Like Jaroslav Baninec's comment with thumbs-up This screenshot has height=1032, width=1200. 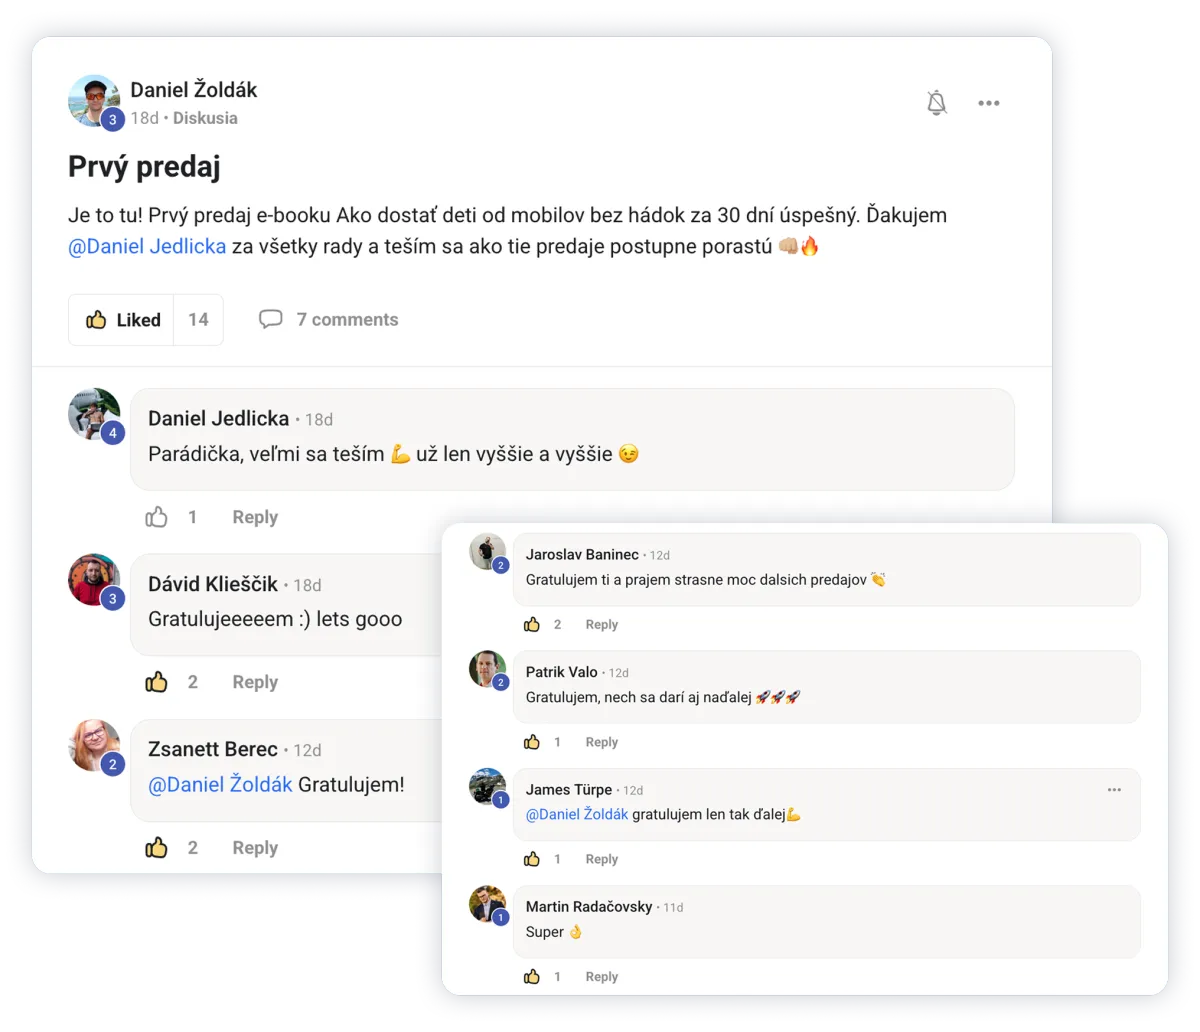tap(532, 624)
